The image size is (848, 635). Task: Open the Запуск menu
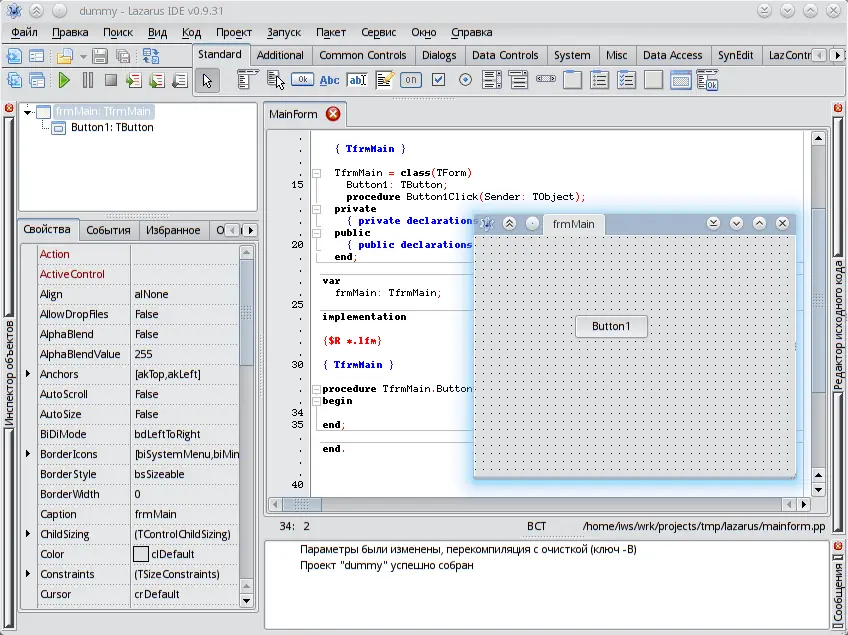click(x=284, y=32)
